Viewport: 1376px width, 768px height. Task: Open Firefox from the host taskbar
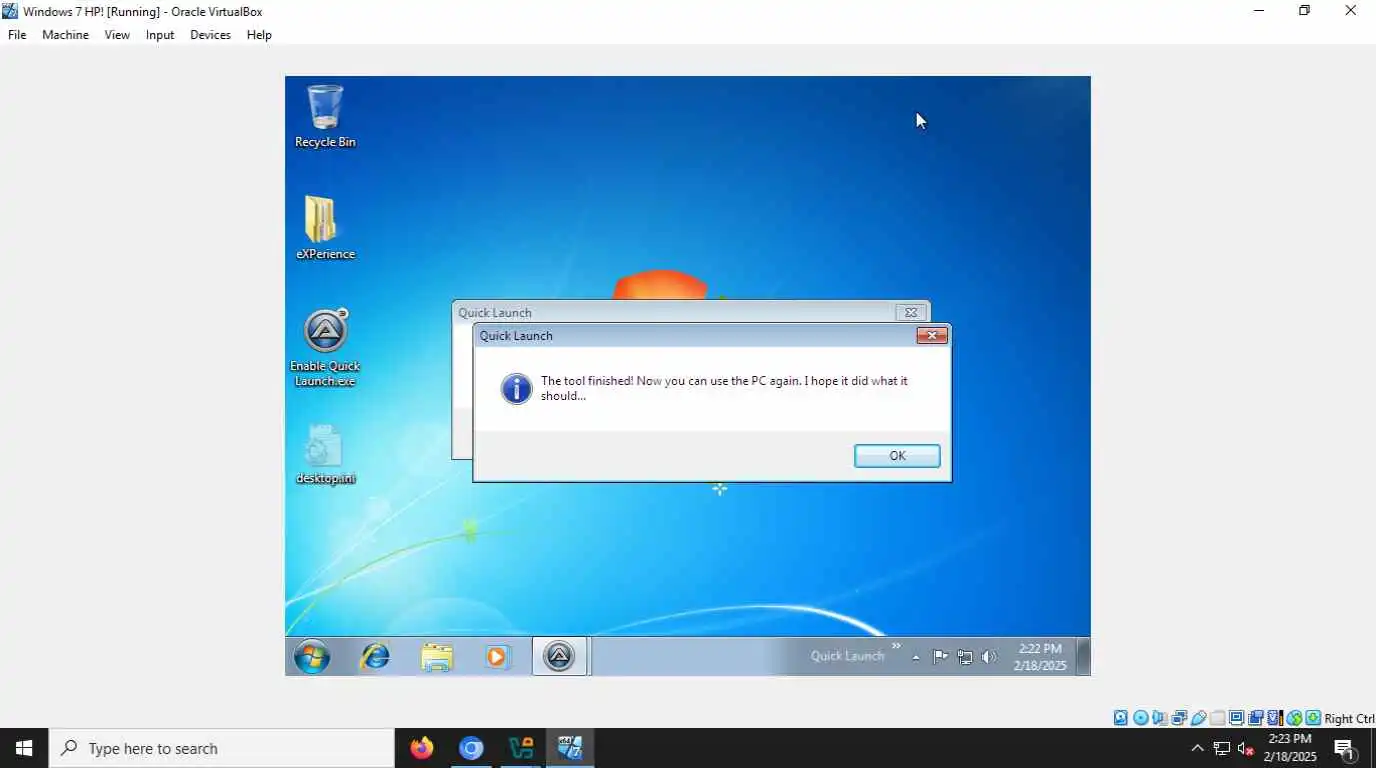(422, 748)
